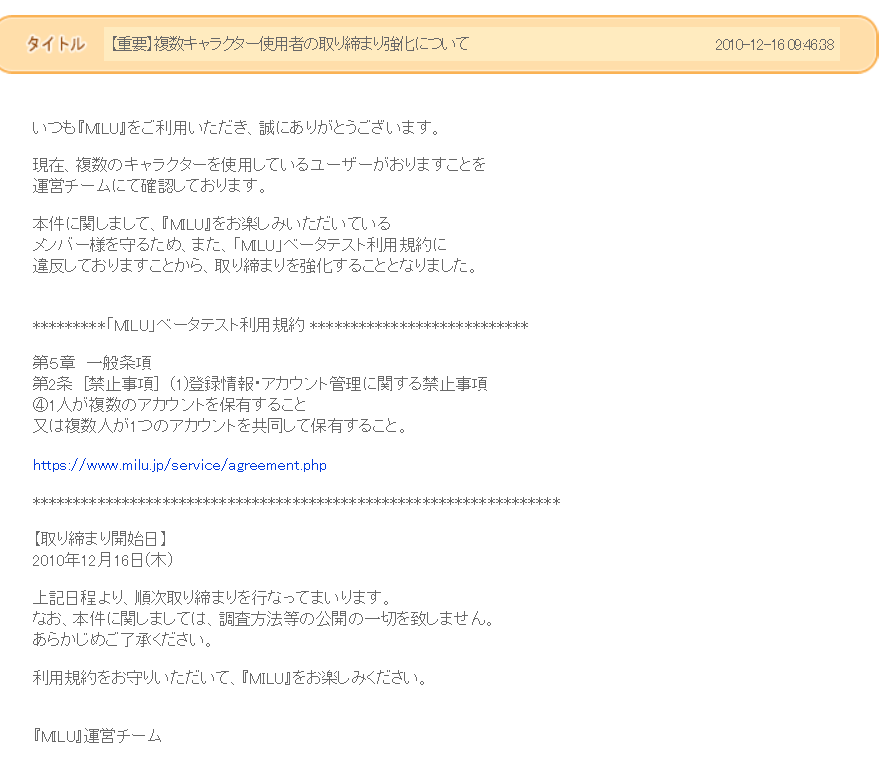Click the line starting with 違反しておりますことから

click(255, 265)
